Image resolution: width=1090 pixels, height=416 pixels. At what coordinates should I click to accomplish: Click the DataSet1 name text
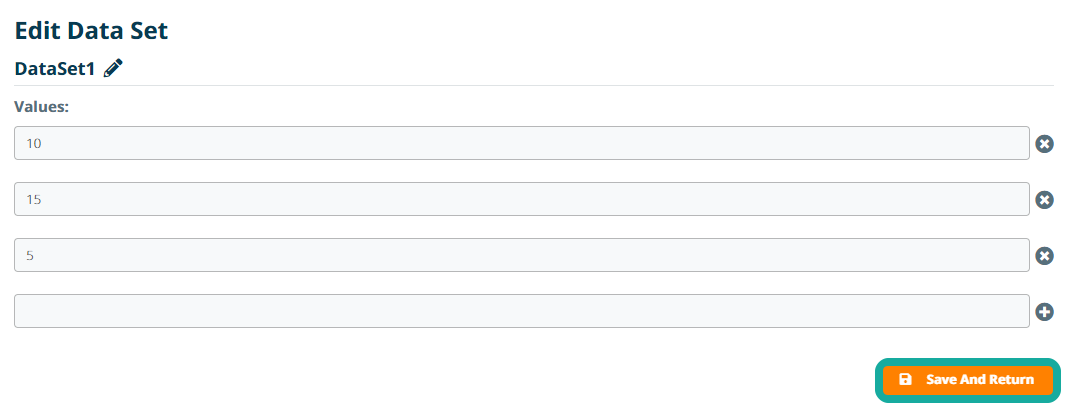pyautogui.click(x=54, y=69)
